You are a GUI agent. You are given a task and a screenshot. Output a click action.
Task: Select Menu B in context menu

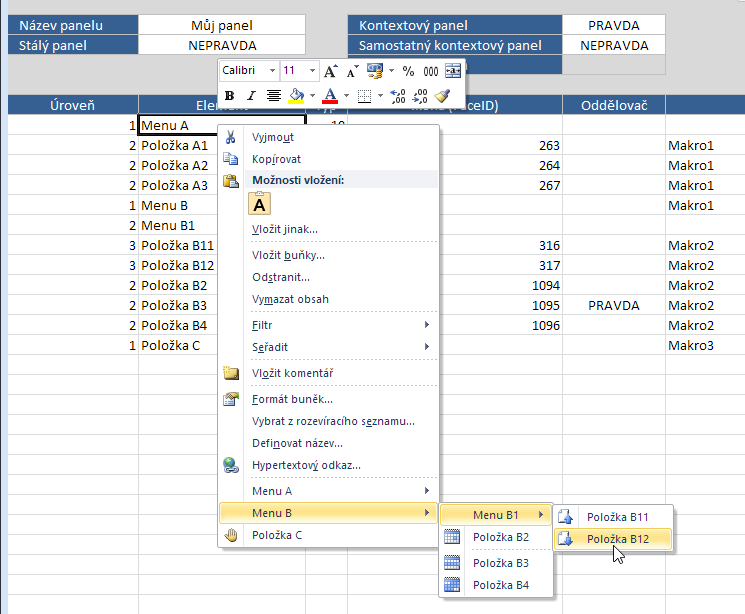[328, 513]
